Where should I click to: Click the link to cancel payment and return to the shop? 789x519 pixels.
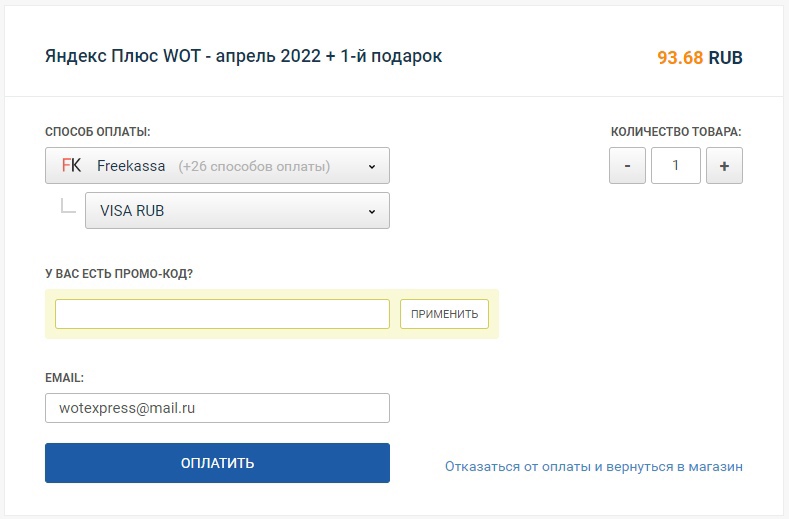[594, 466]
